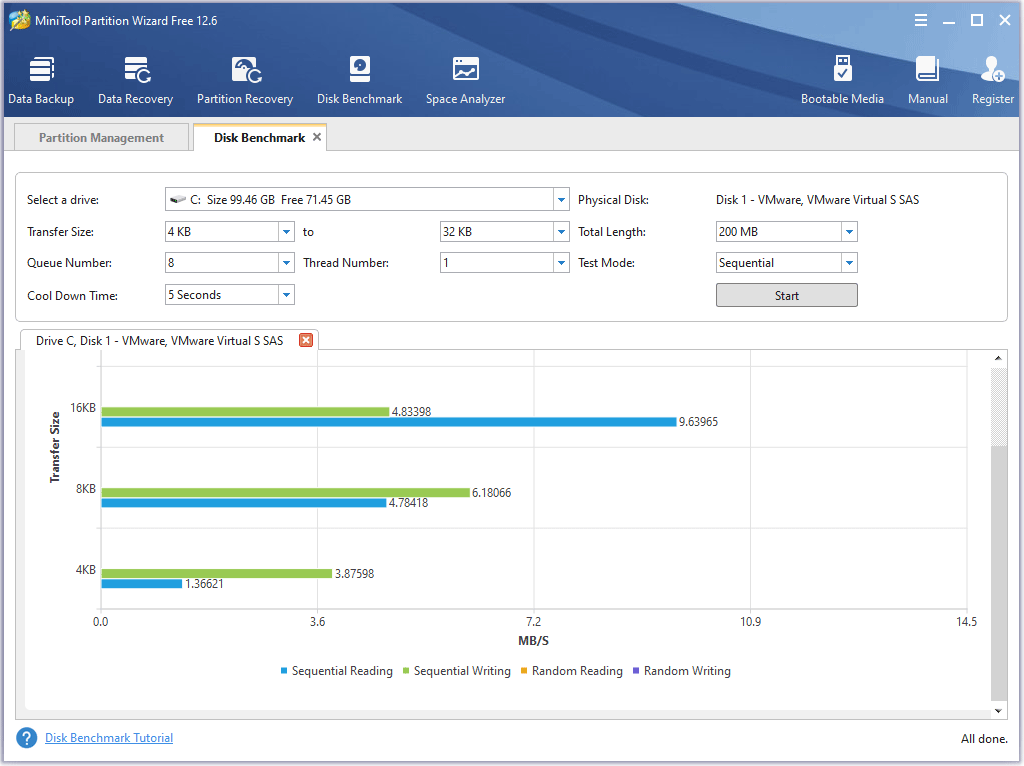Screen dimensions: 1024x766
Task: Launch the Data Recovery tool
Action: point(136,80)
